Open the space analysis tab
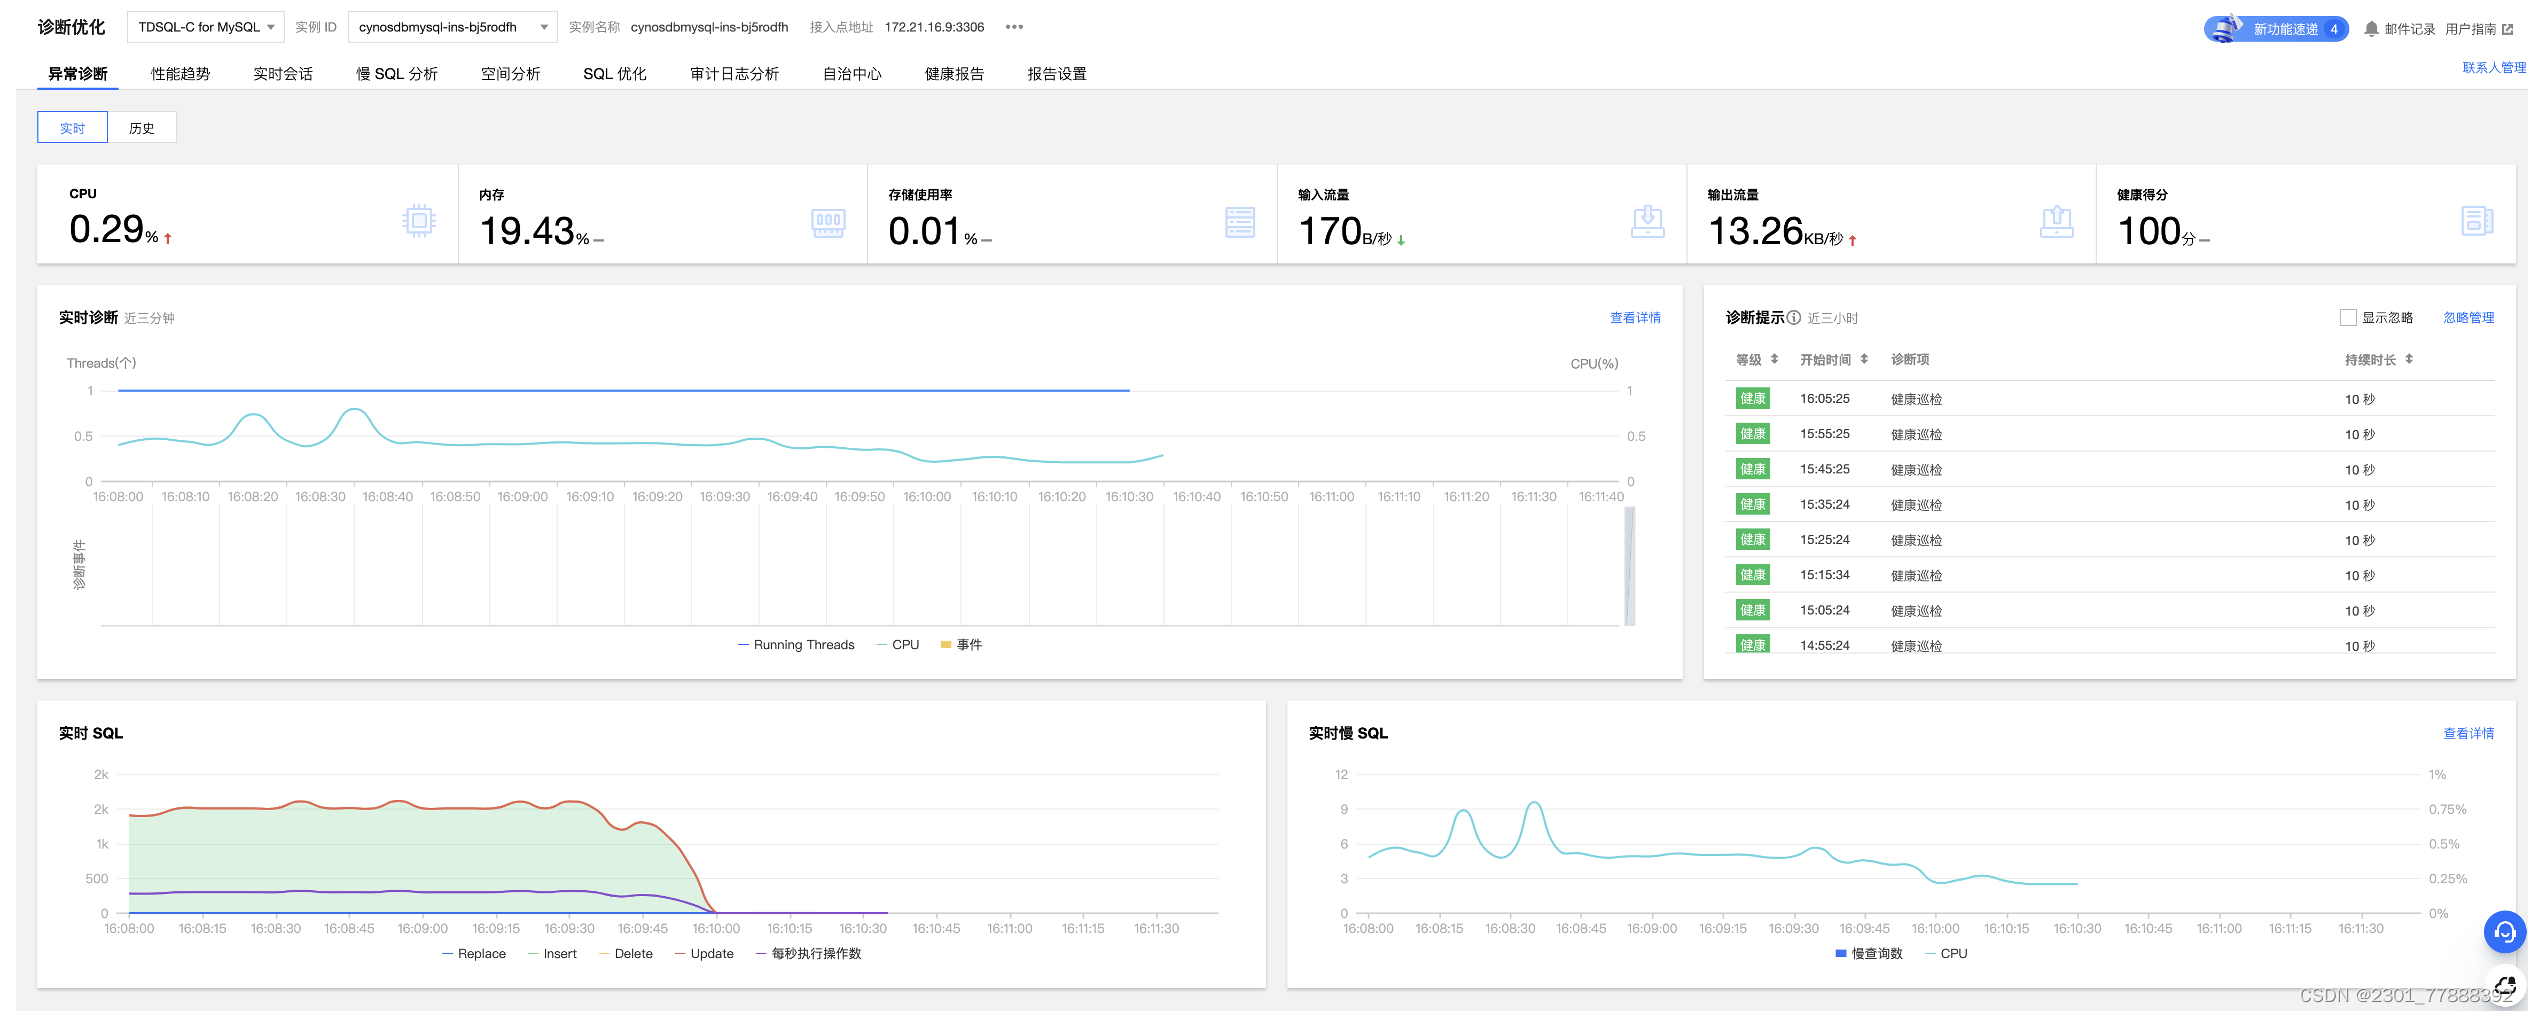Screen dimensions: 2528x1014 pyautogui.click(x=510, y=74)
